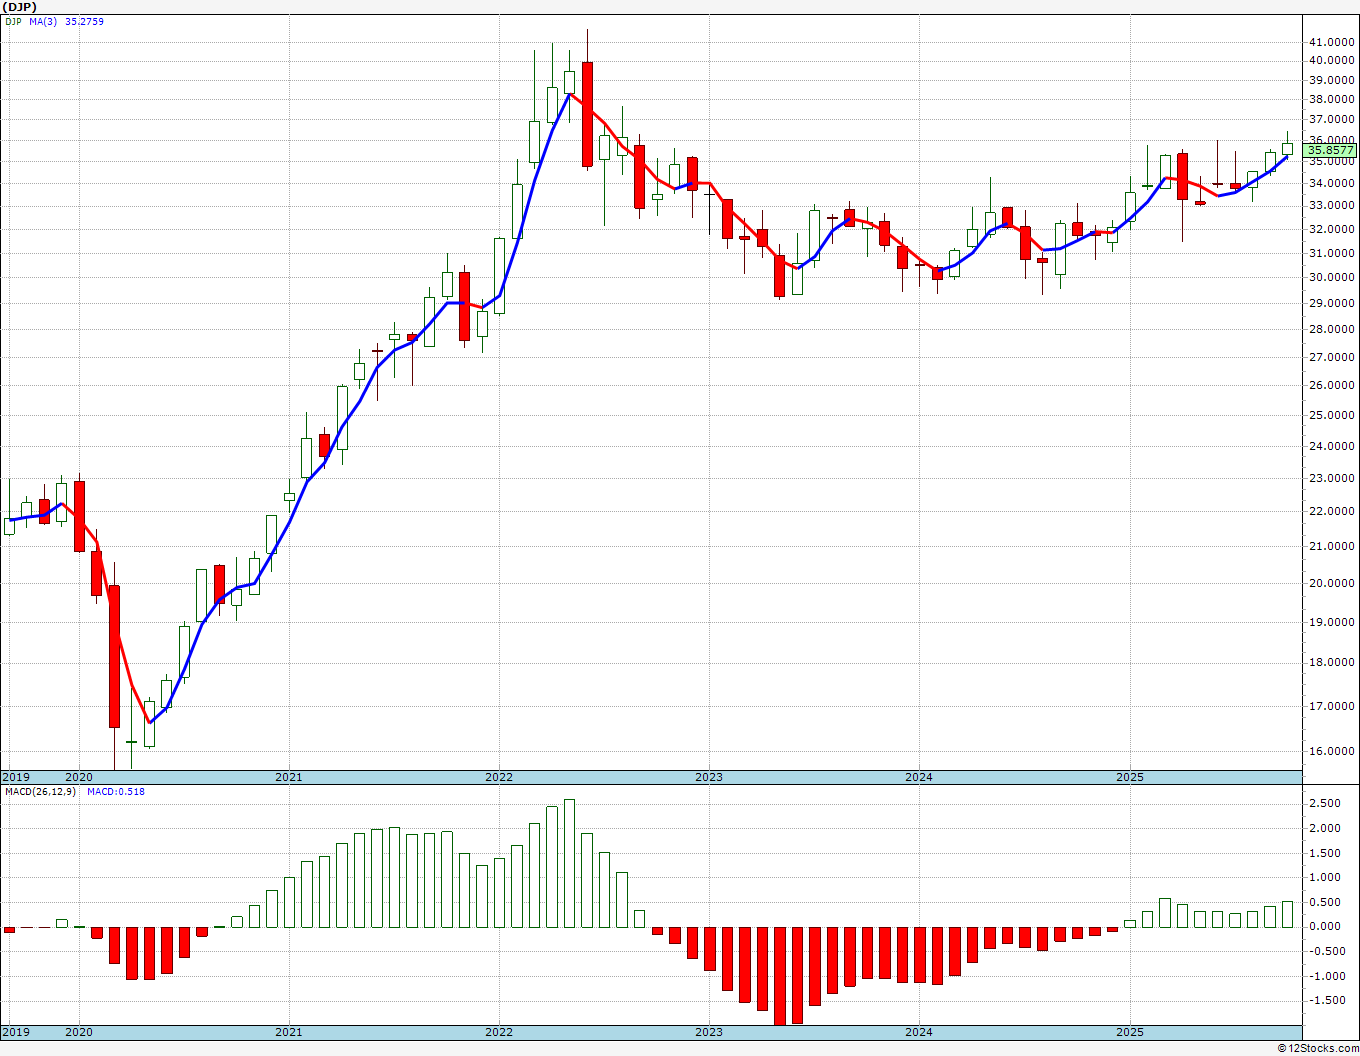Click the 41.0000 price axis label
1360x1056 pixels.
point(1332,42)
